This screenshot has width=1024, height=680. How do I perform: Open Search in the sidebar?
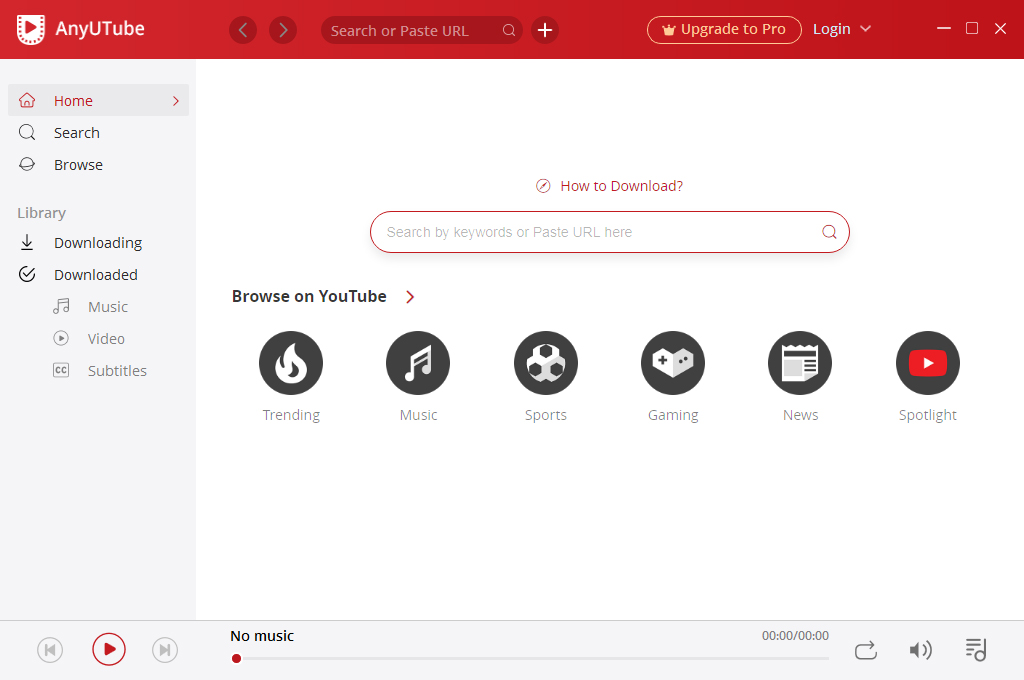click(x=99, y=133)
